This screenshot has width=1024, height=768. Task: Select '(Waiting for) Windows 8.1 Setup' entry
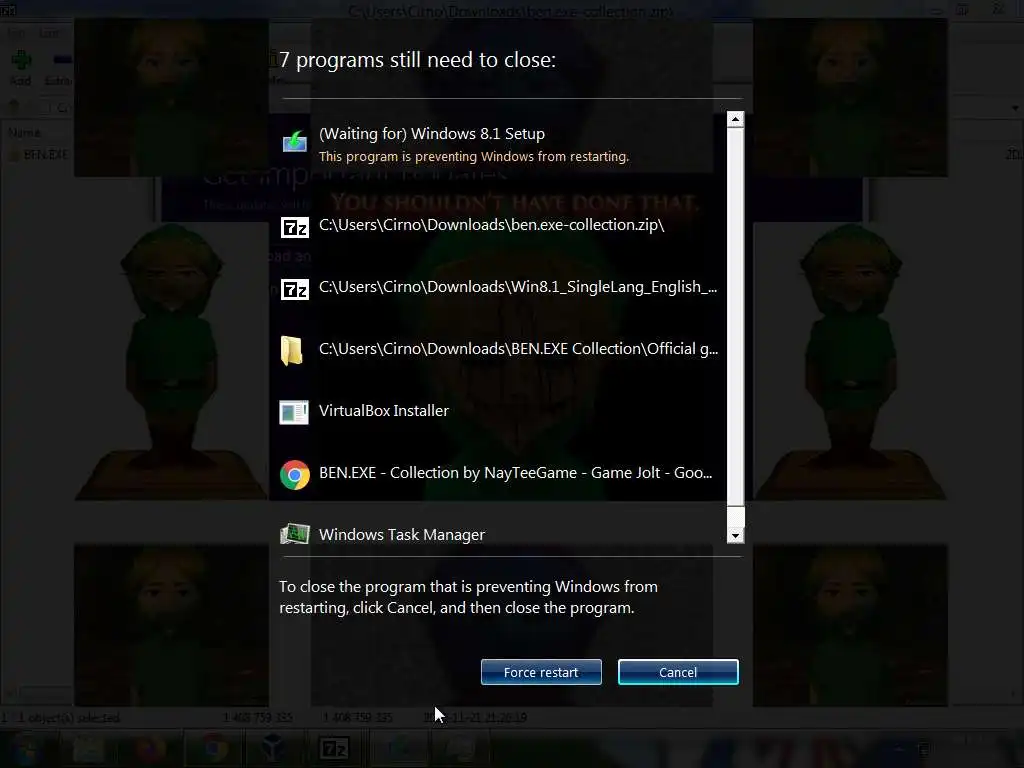click(432, 134)
